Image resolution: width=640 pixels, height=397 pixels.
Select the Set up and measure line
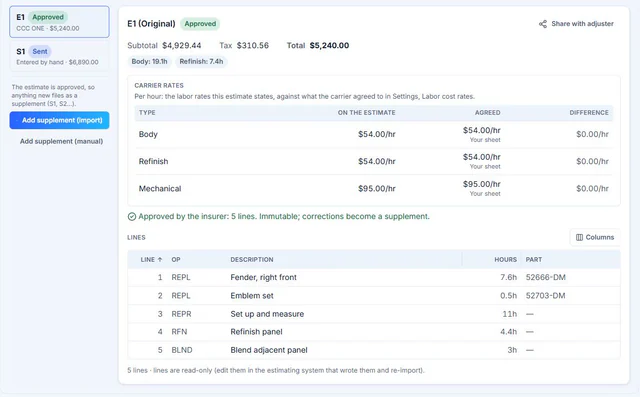click(374, 314)
